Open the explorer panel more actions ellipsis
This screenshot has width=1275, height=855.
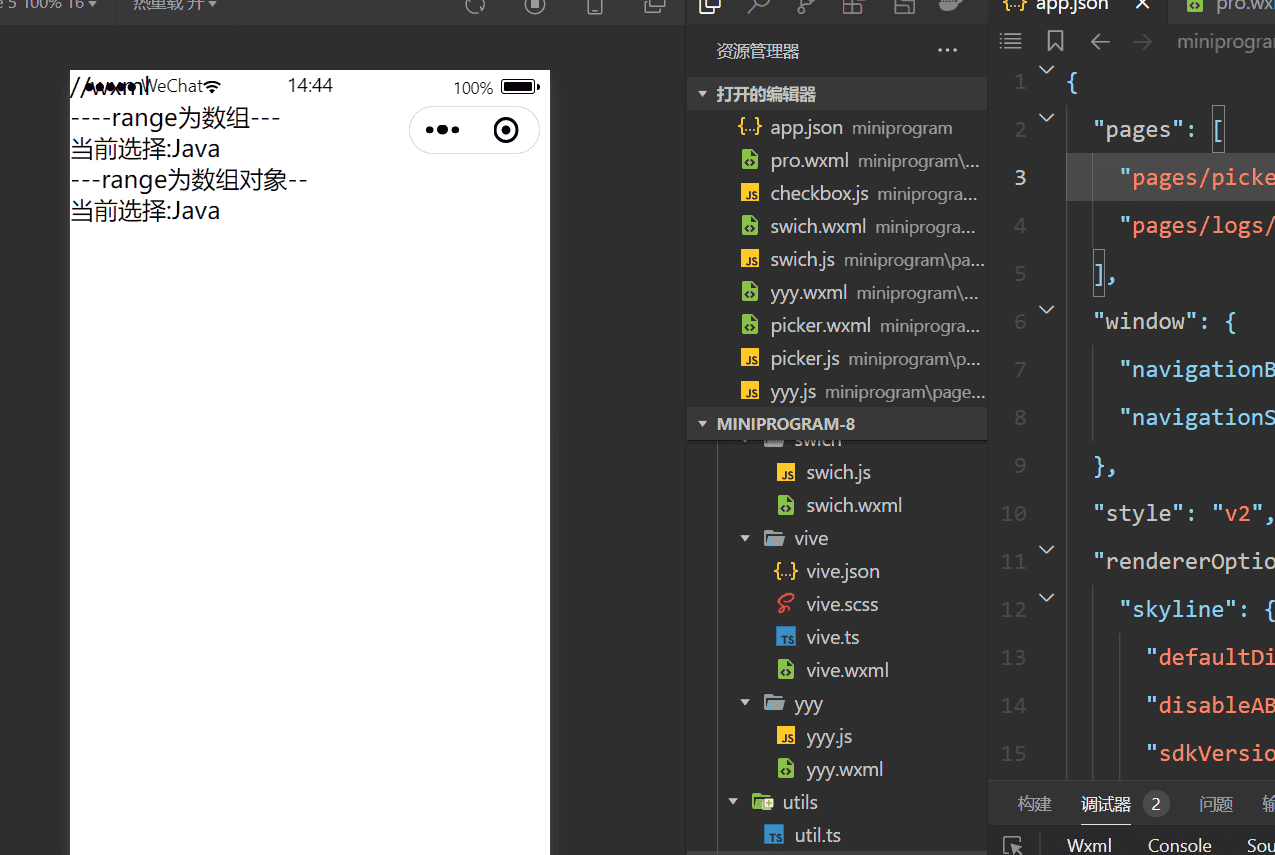pos(947,51)
